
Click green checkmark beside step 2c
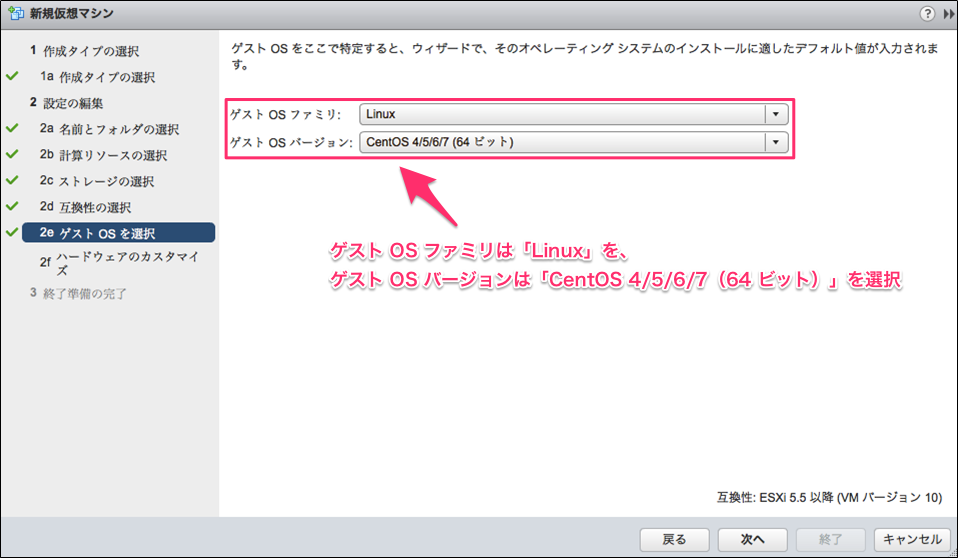tap(12, 180)
